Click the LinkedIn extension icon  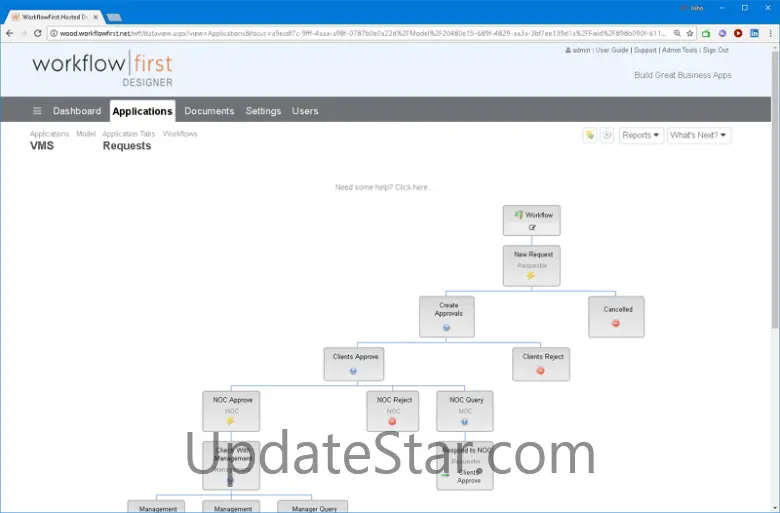click(x=754, y=33)
